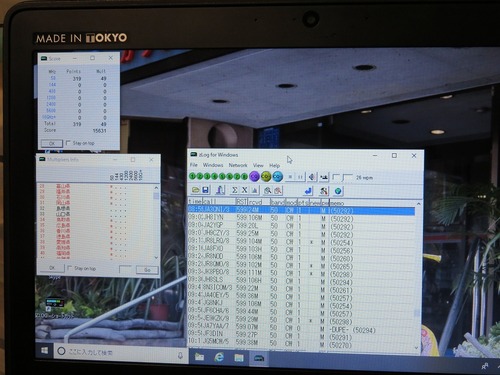Open the Windows Start button
The width and height of the screenshot is (500, 375).
[44, 351]
